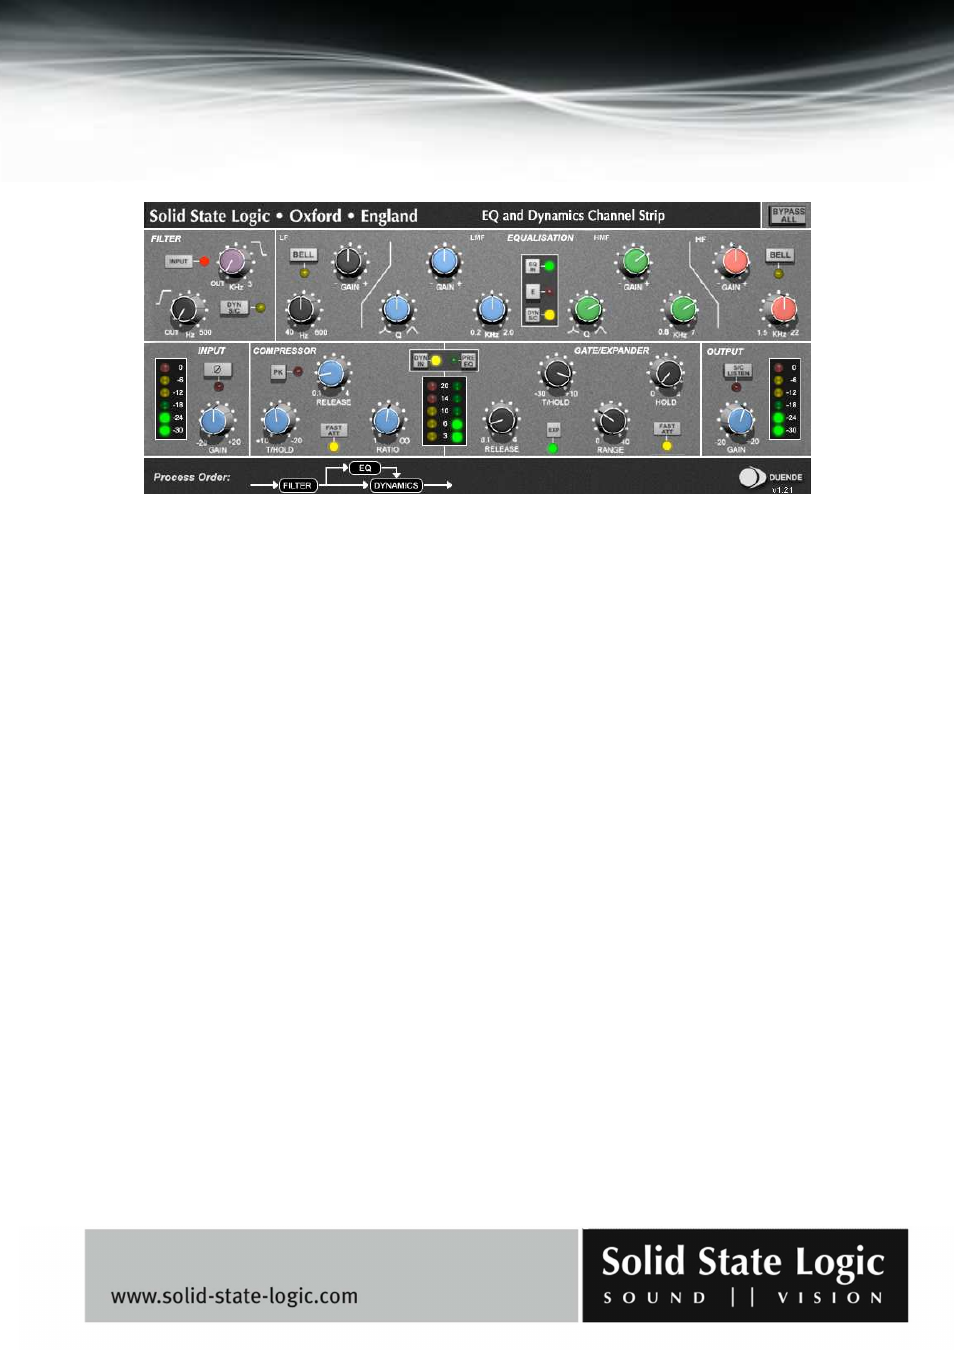Click the HMF Q knob

coord(588,309)
